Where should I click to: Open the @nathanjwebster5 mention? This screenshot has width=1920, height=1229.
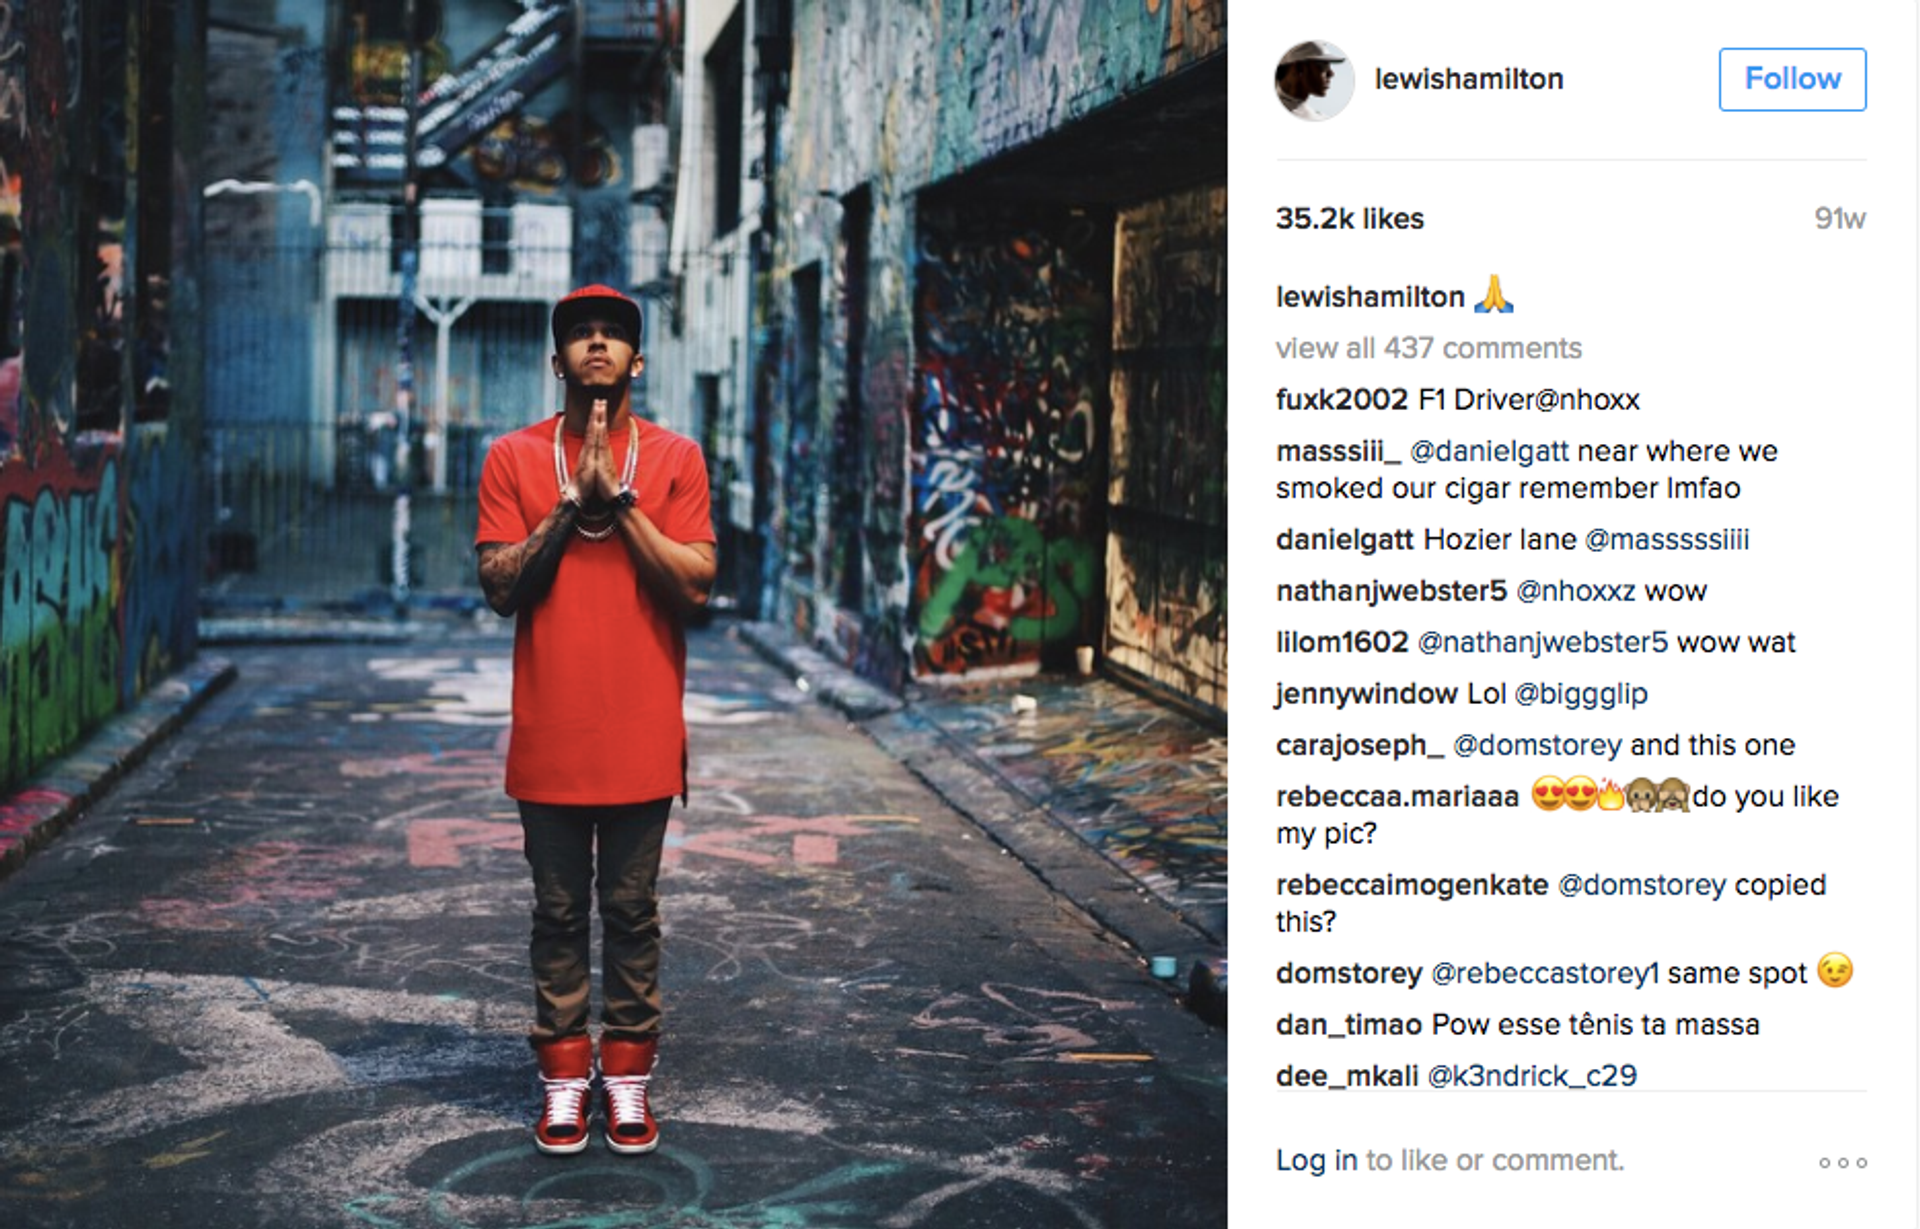[x=1542, y=642]
